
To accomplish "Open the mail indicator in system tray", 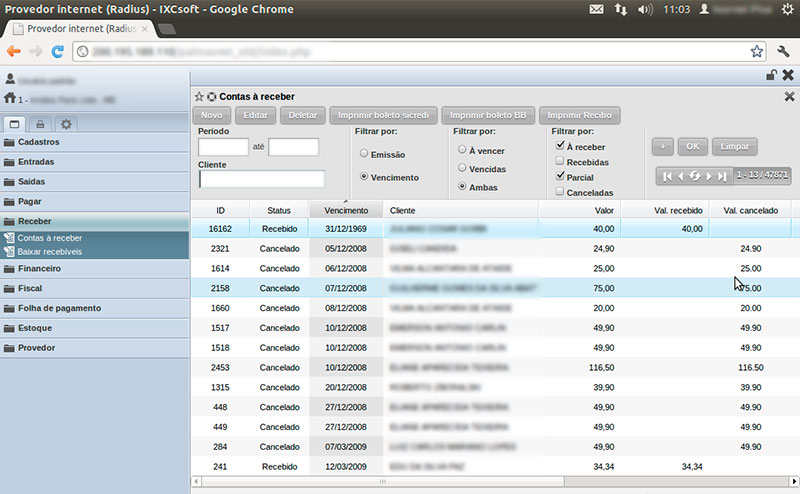I will tap(596, 9).
